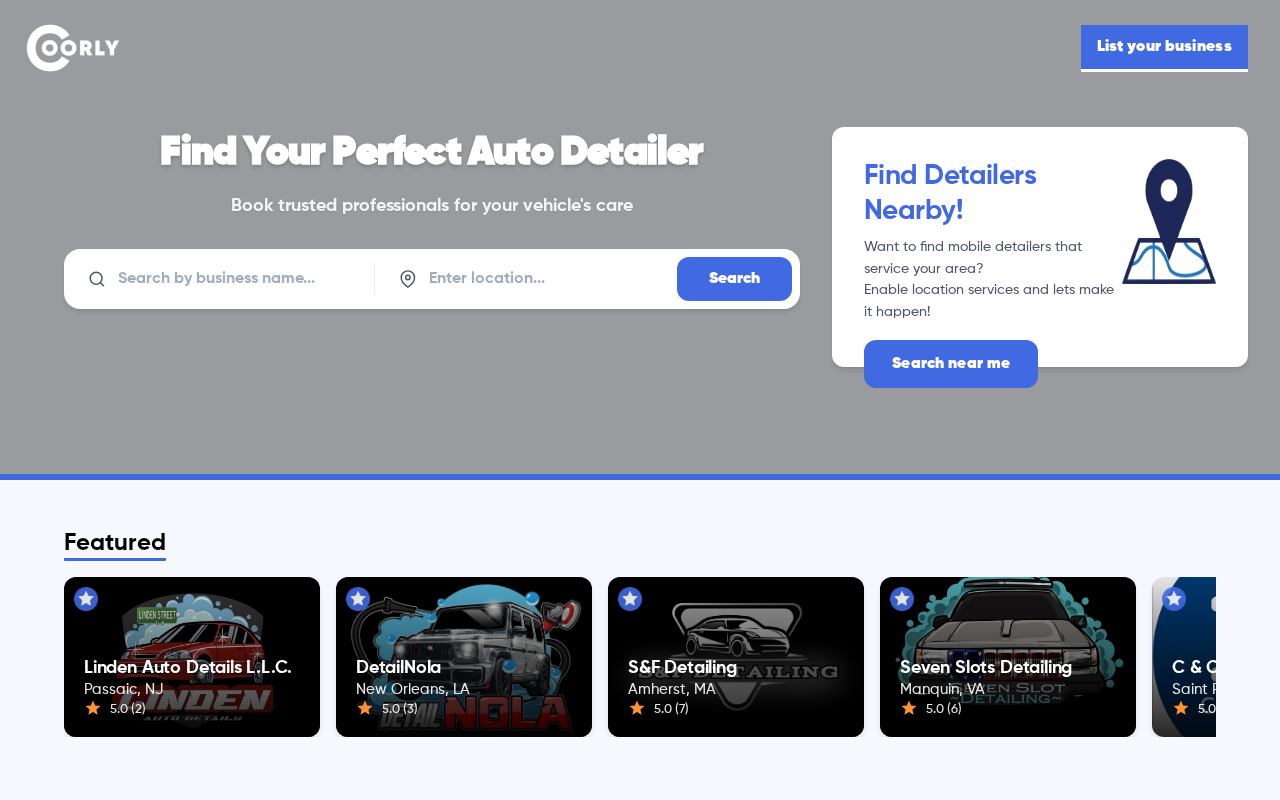Open the S&F Detailing featured card
Viewport: 1280px width, 800px height.
coord(736,657)
